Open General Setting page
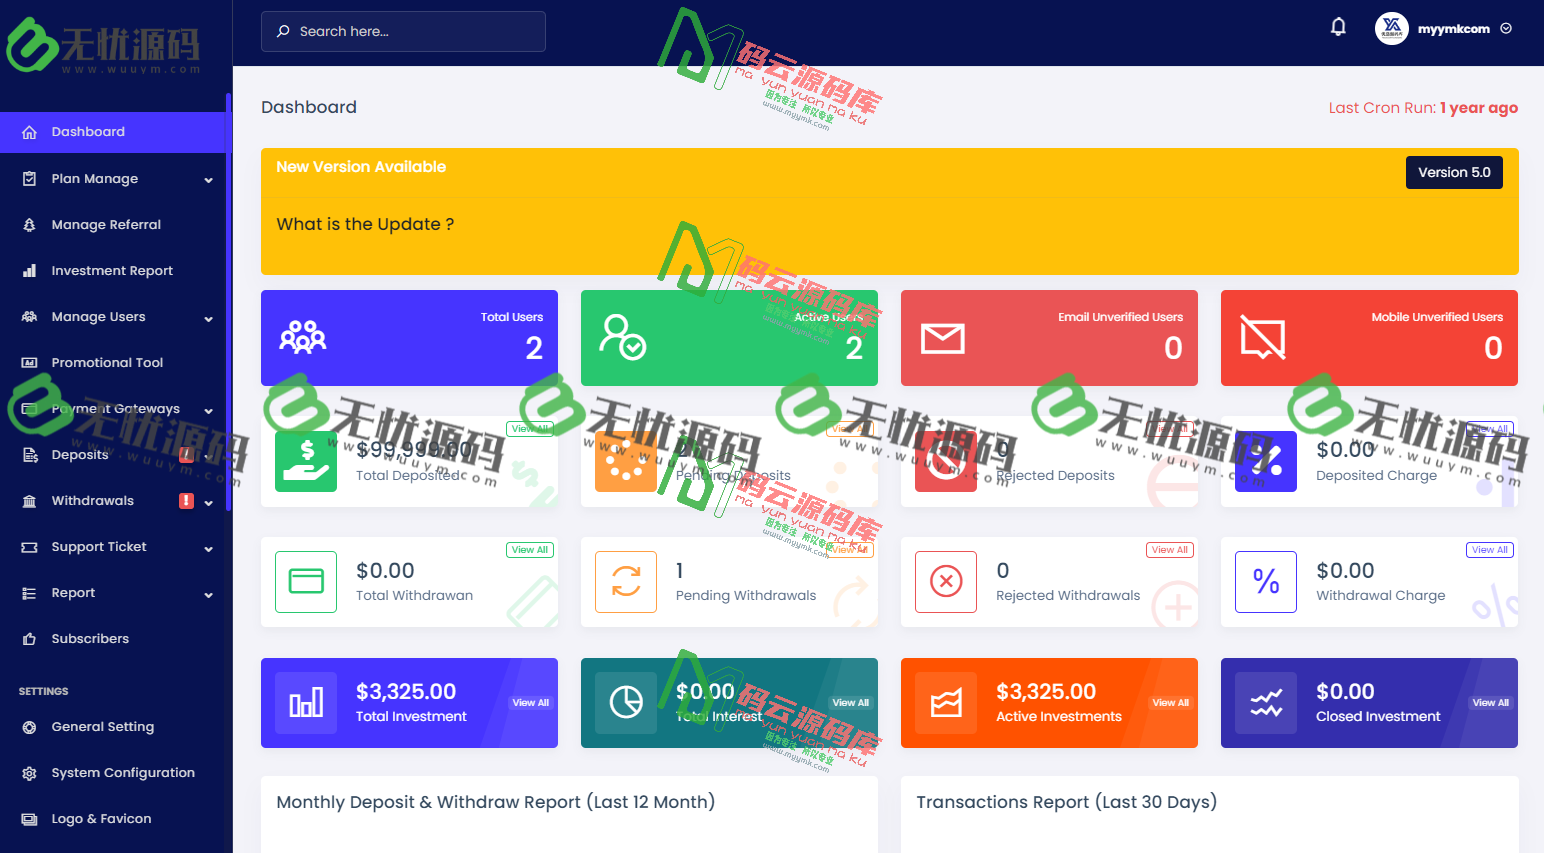The width and height of the screenshot is (1544, 853). pos(102,727)
